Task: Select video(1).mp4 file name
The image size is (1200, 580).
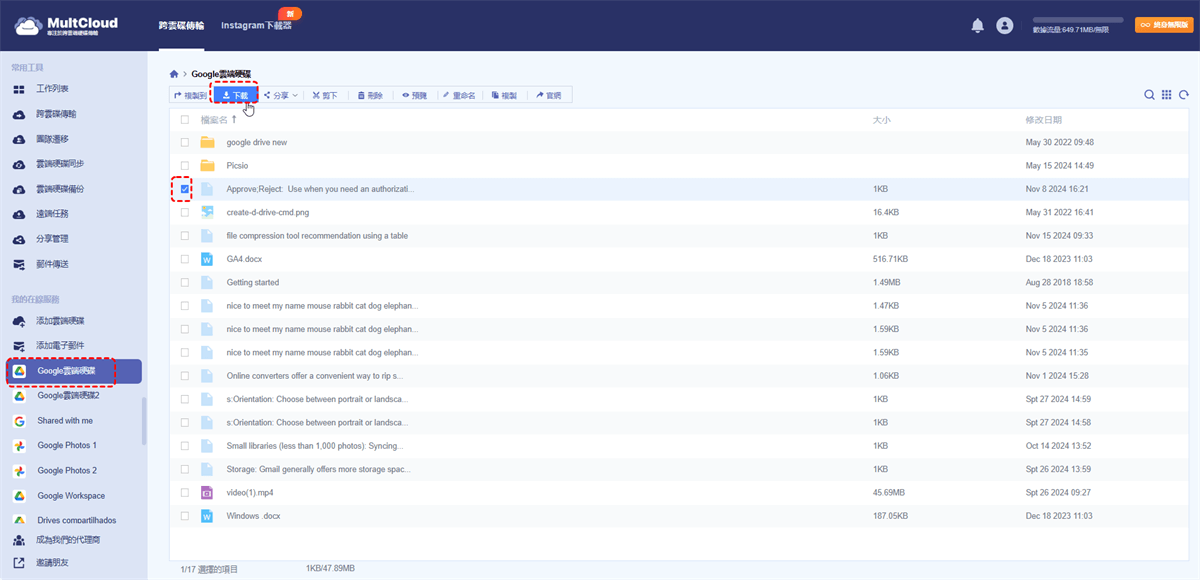Action: coord(252,492)
